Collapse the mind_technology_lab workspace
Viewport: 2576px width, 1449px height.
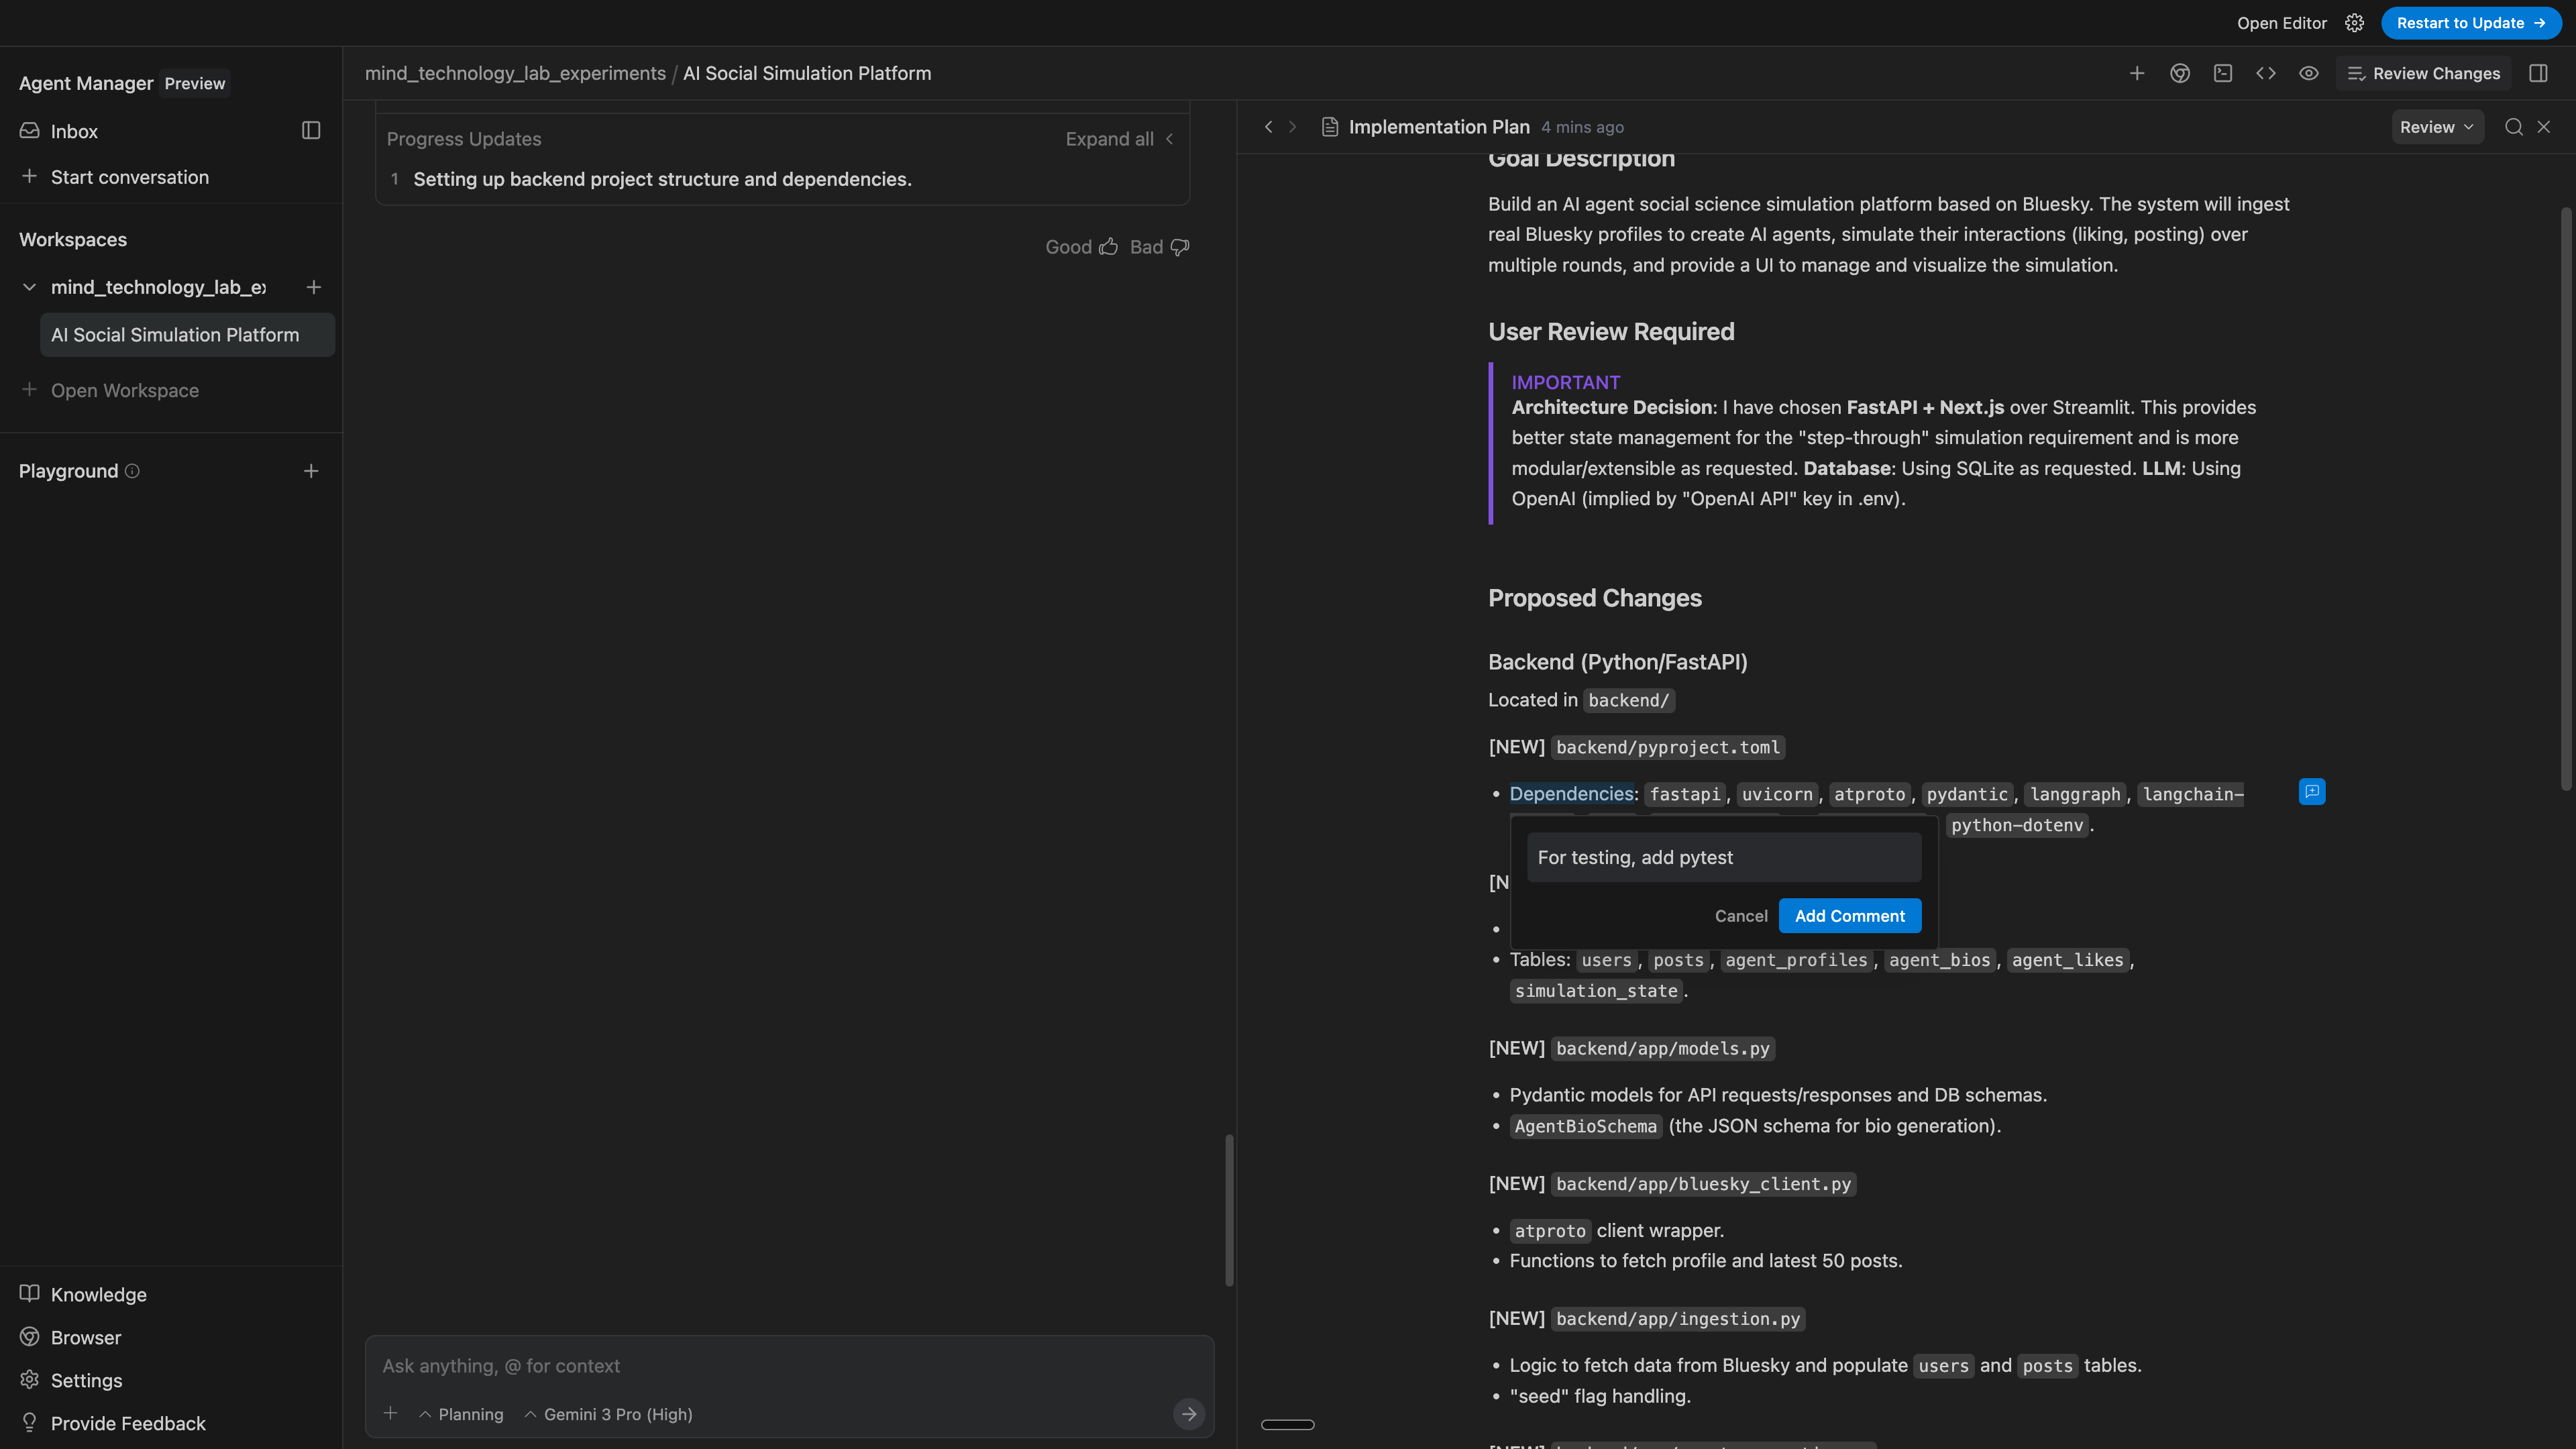coord(29,287)
